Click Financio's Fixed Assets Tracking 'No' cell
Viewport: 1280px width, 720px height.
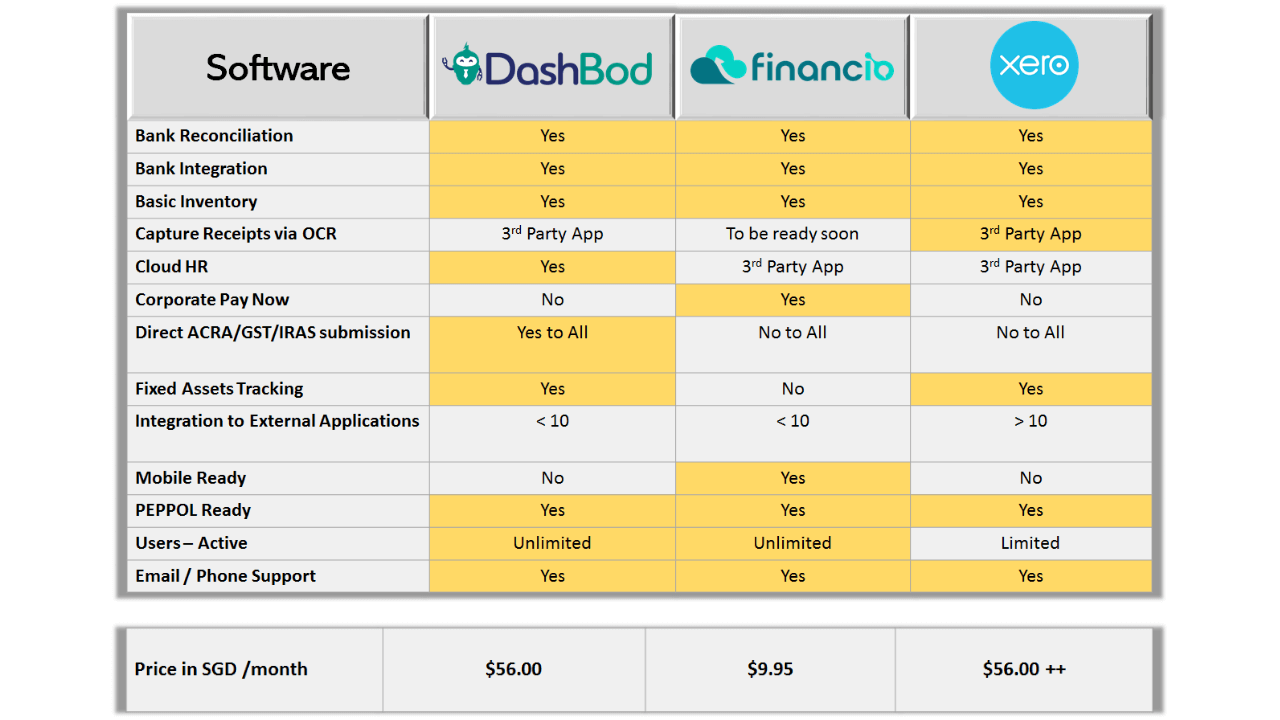793,389
